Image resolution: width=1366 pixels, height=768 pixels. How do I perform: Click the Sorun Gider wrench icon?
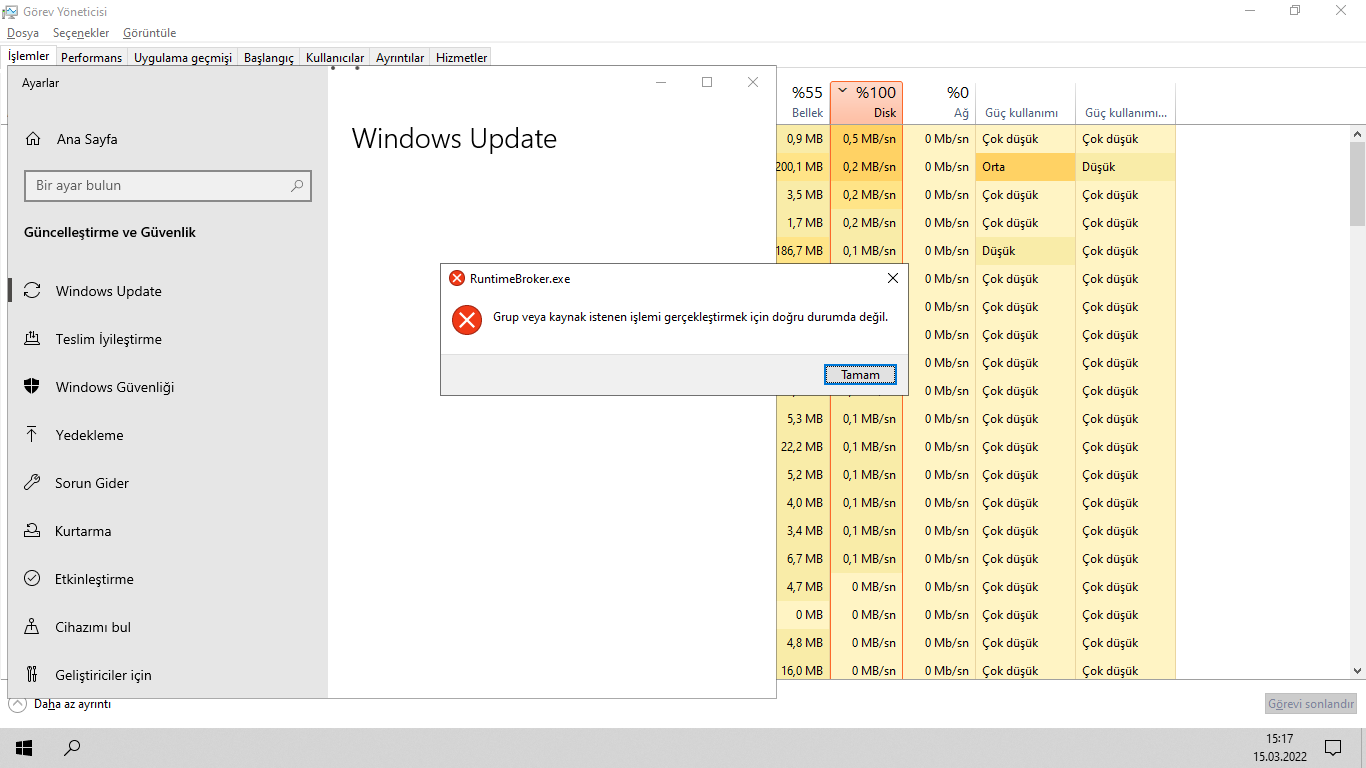32,483
